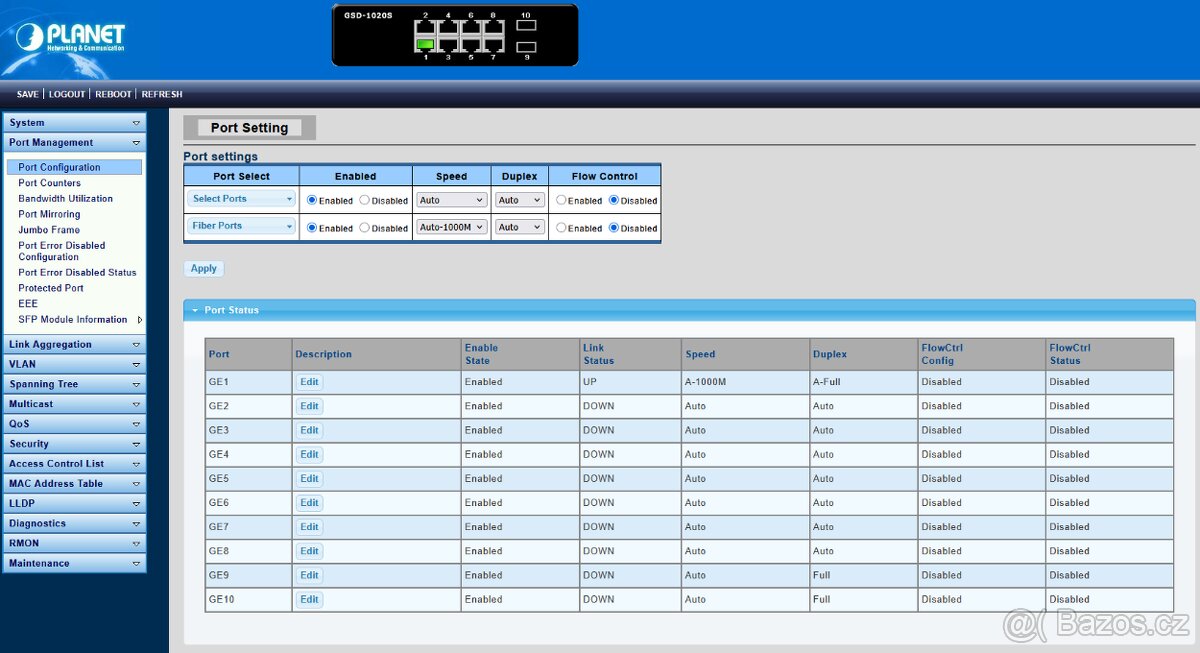1200x653 pixels.
Task: Enable Flow Control for Select Ports
Action: [562, 200]
